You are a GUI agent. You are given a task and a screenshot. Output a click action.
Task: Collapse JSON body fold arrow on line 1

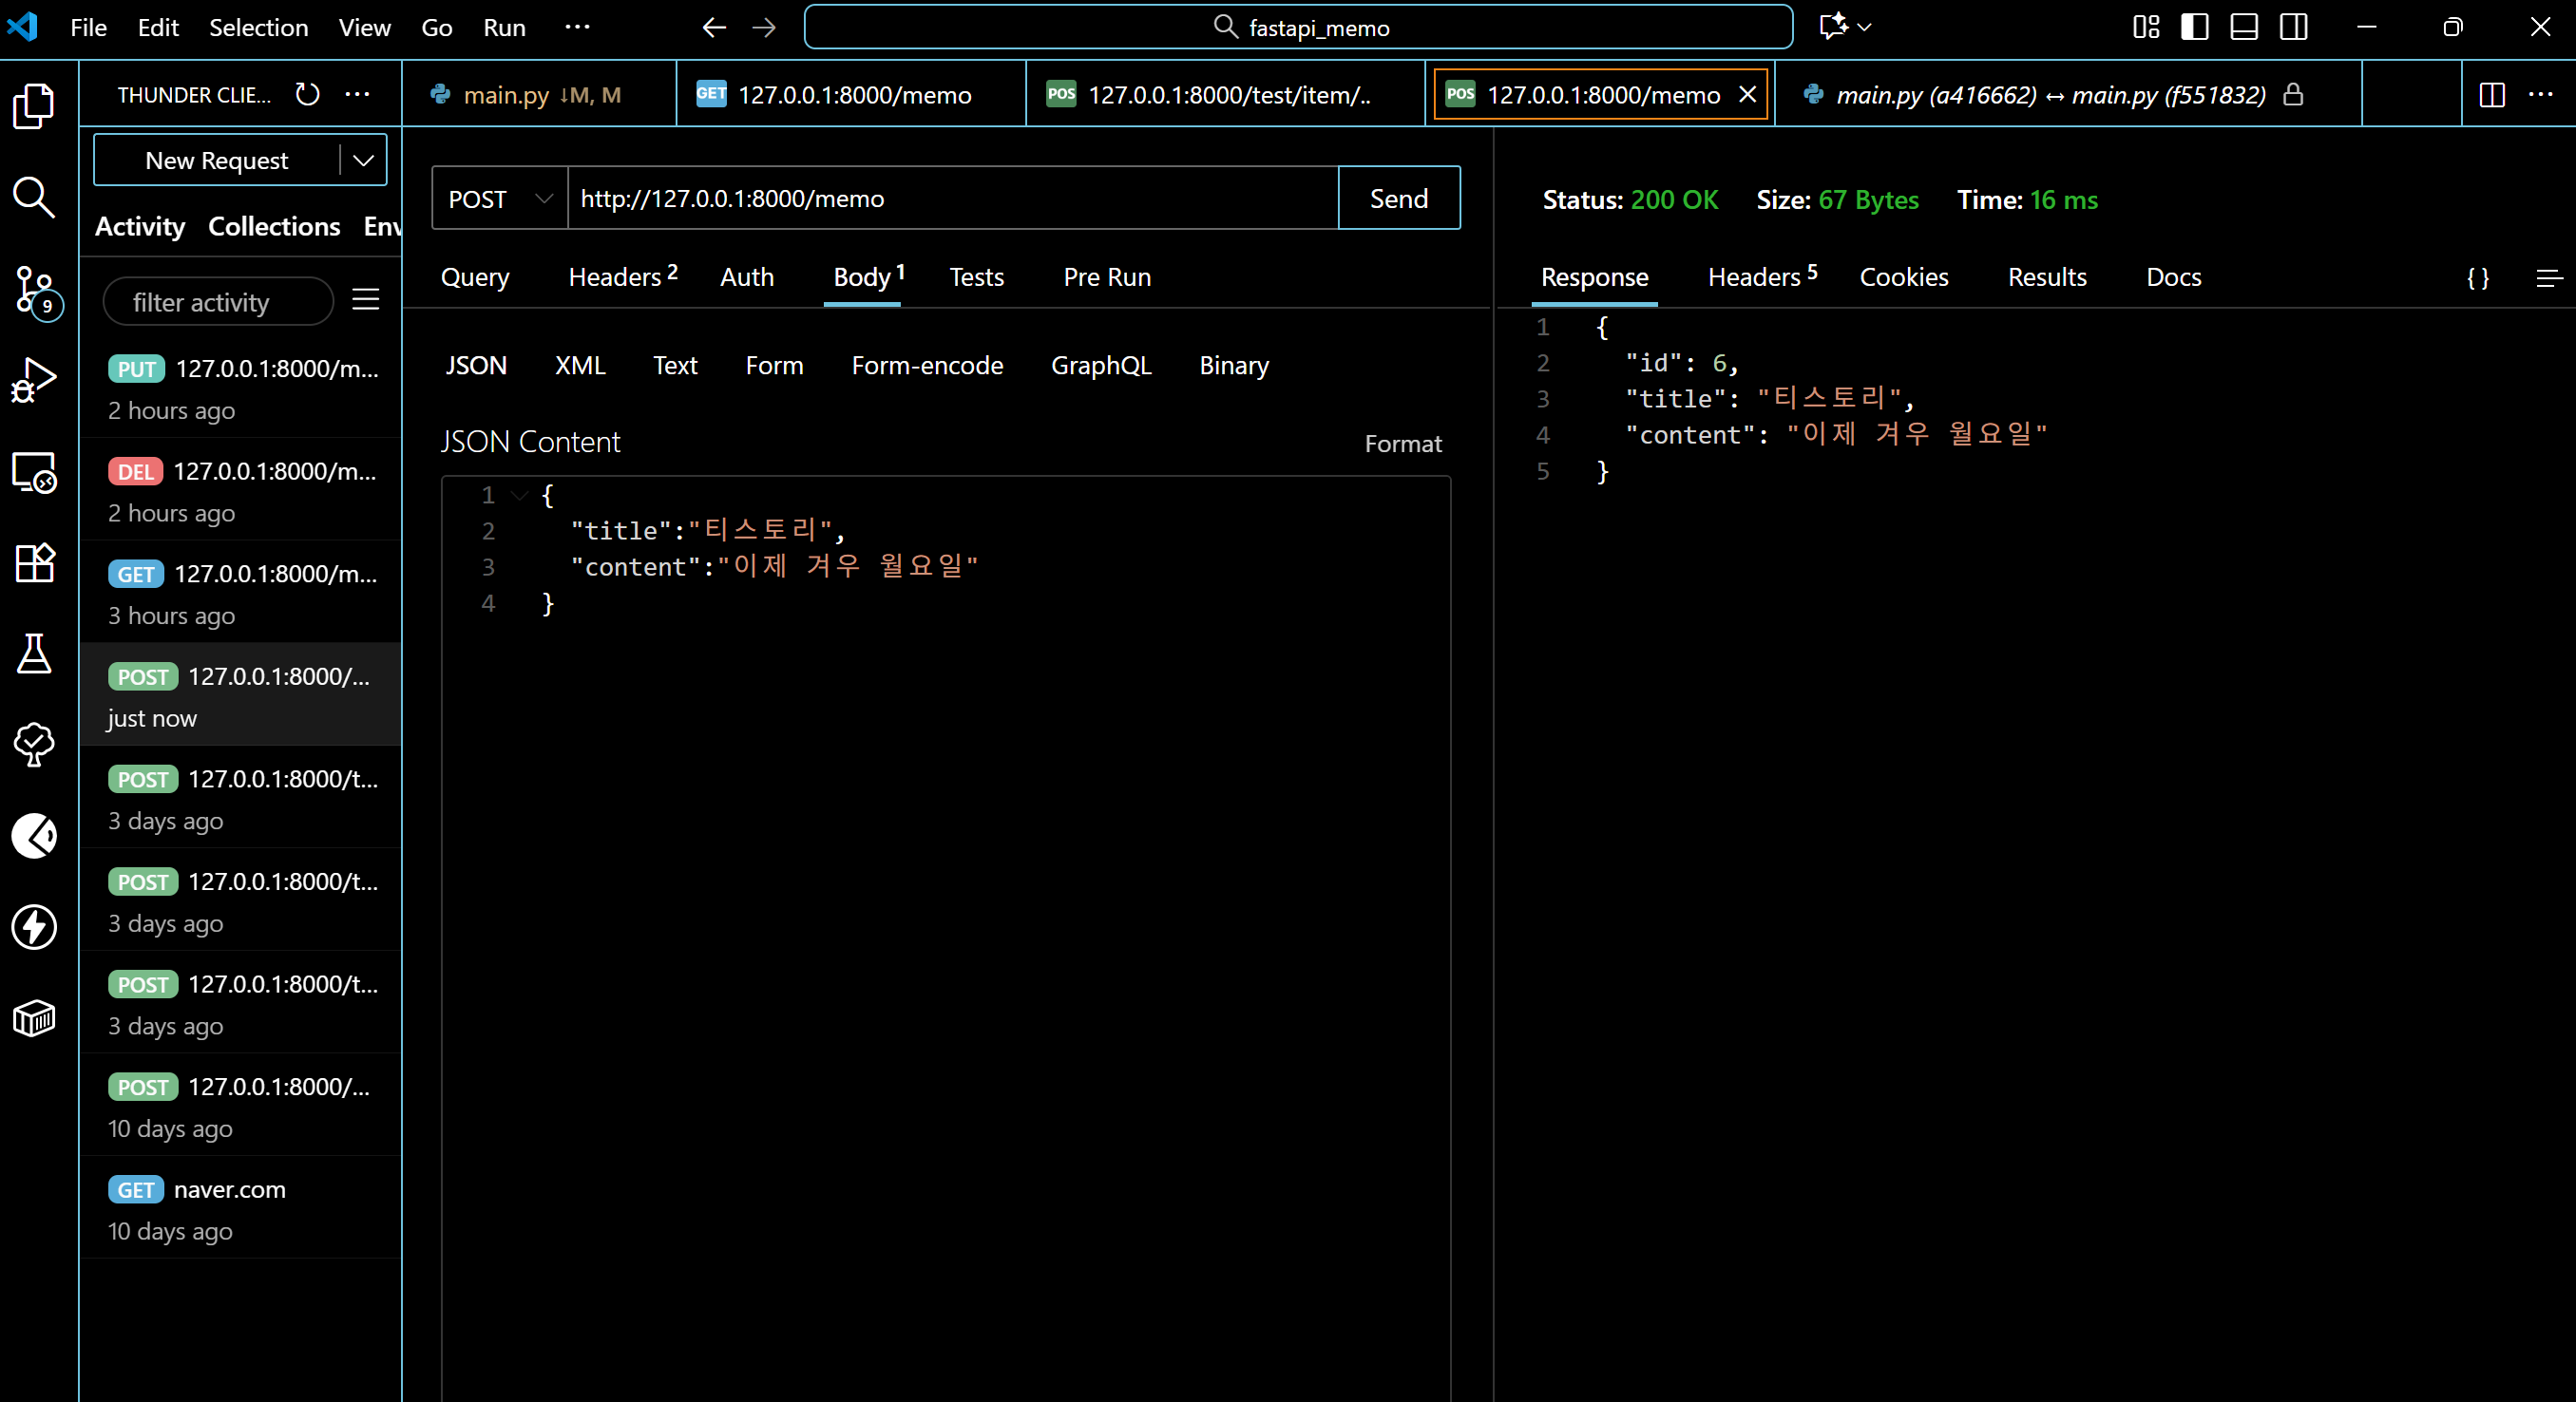point(519,494)
